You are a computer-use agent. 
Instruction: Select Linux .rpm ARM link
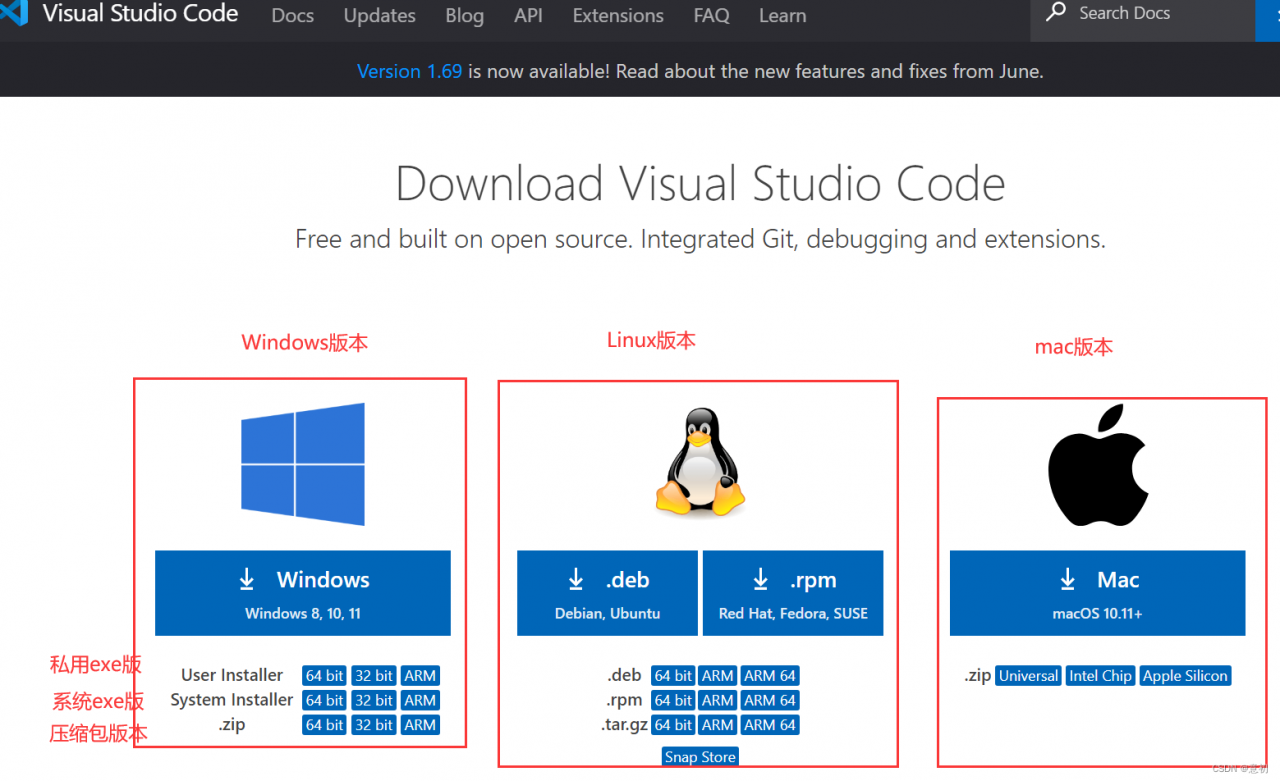tap(718, 700)
